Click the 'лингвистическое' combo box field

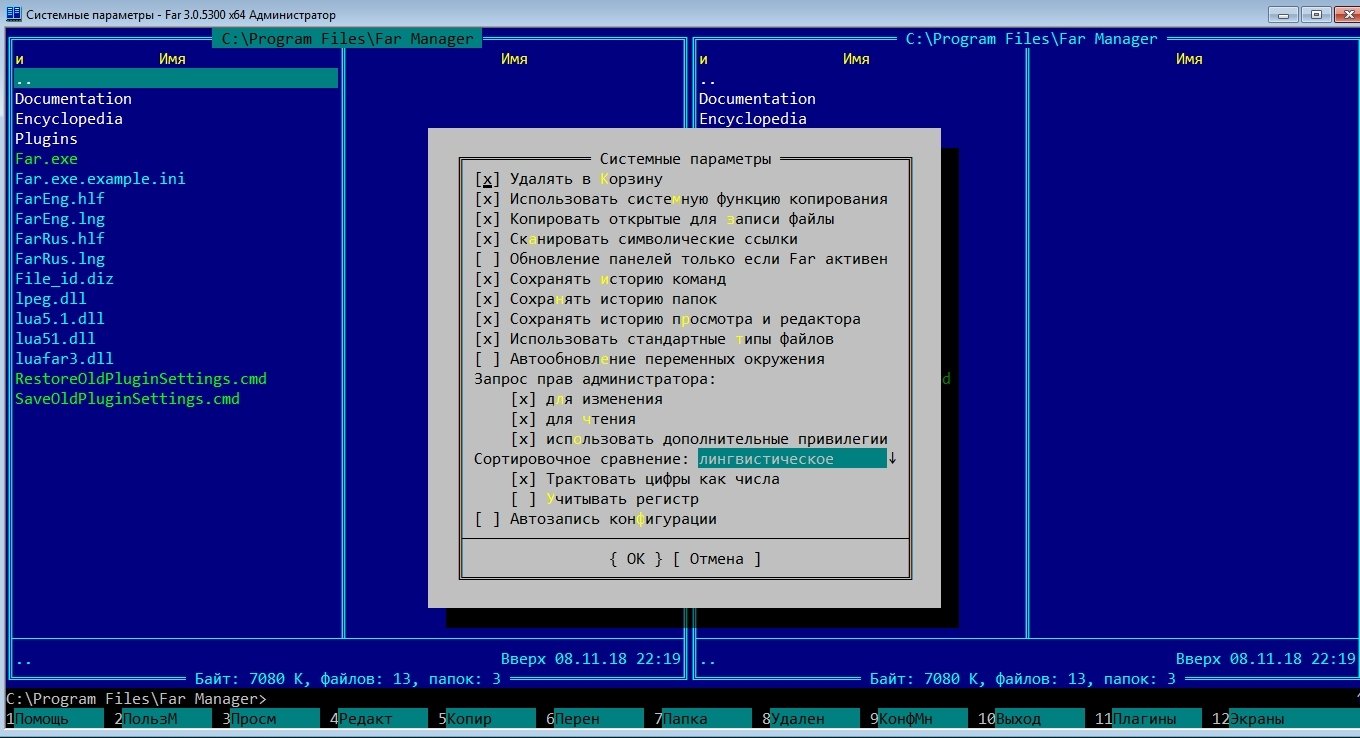790,459
